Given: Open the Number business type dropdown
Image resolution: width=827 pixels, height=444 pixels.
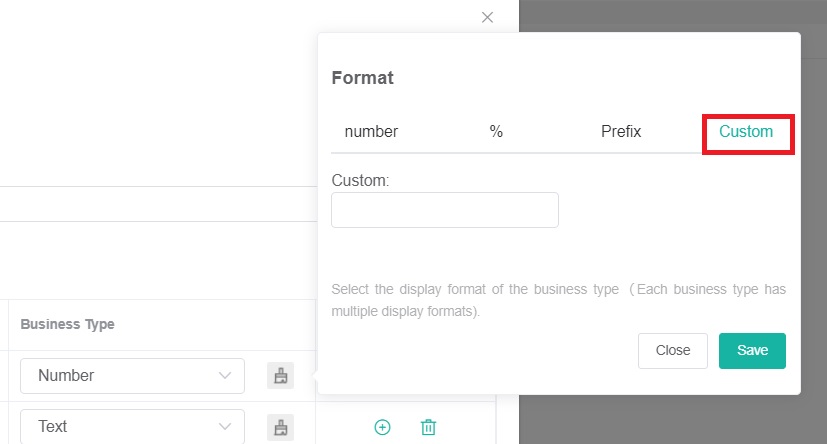Looking at the screenshot, I should point(132,376).
